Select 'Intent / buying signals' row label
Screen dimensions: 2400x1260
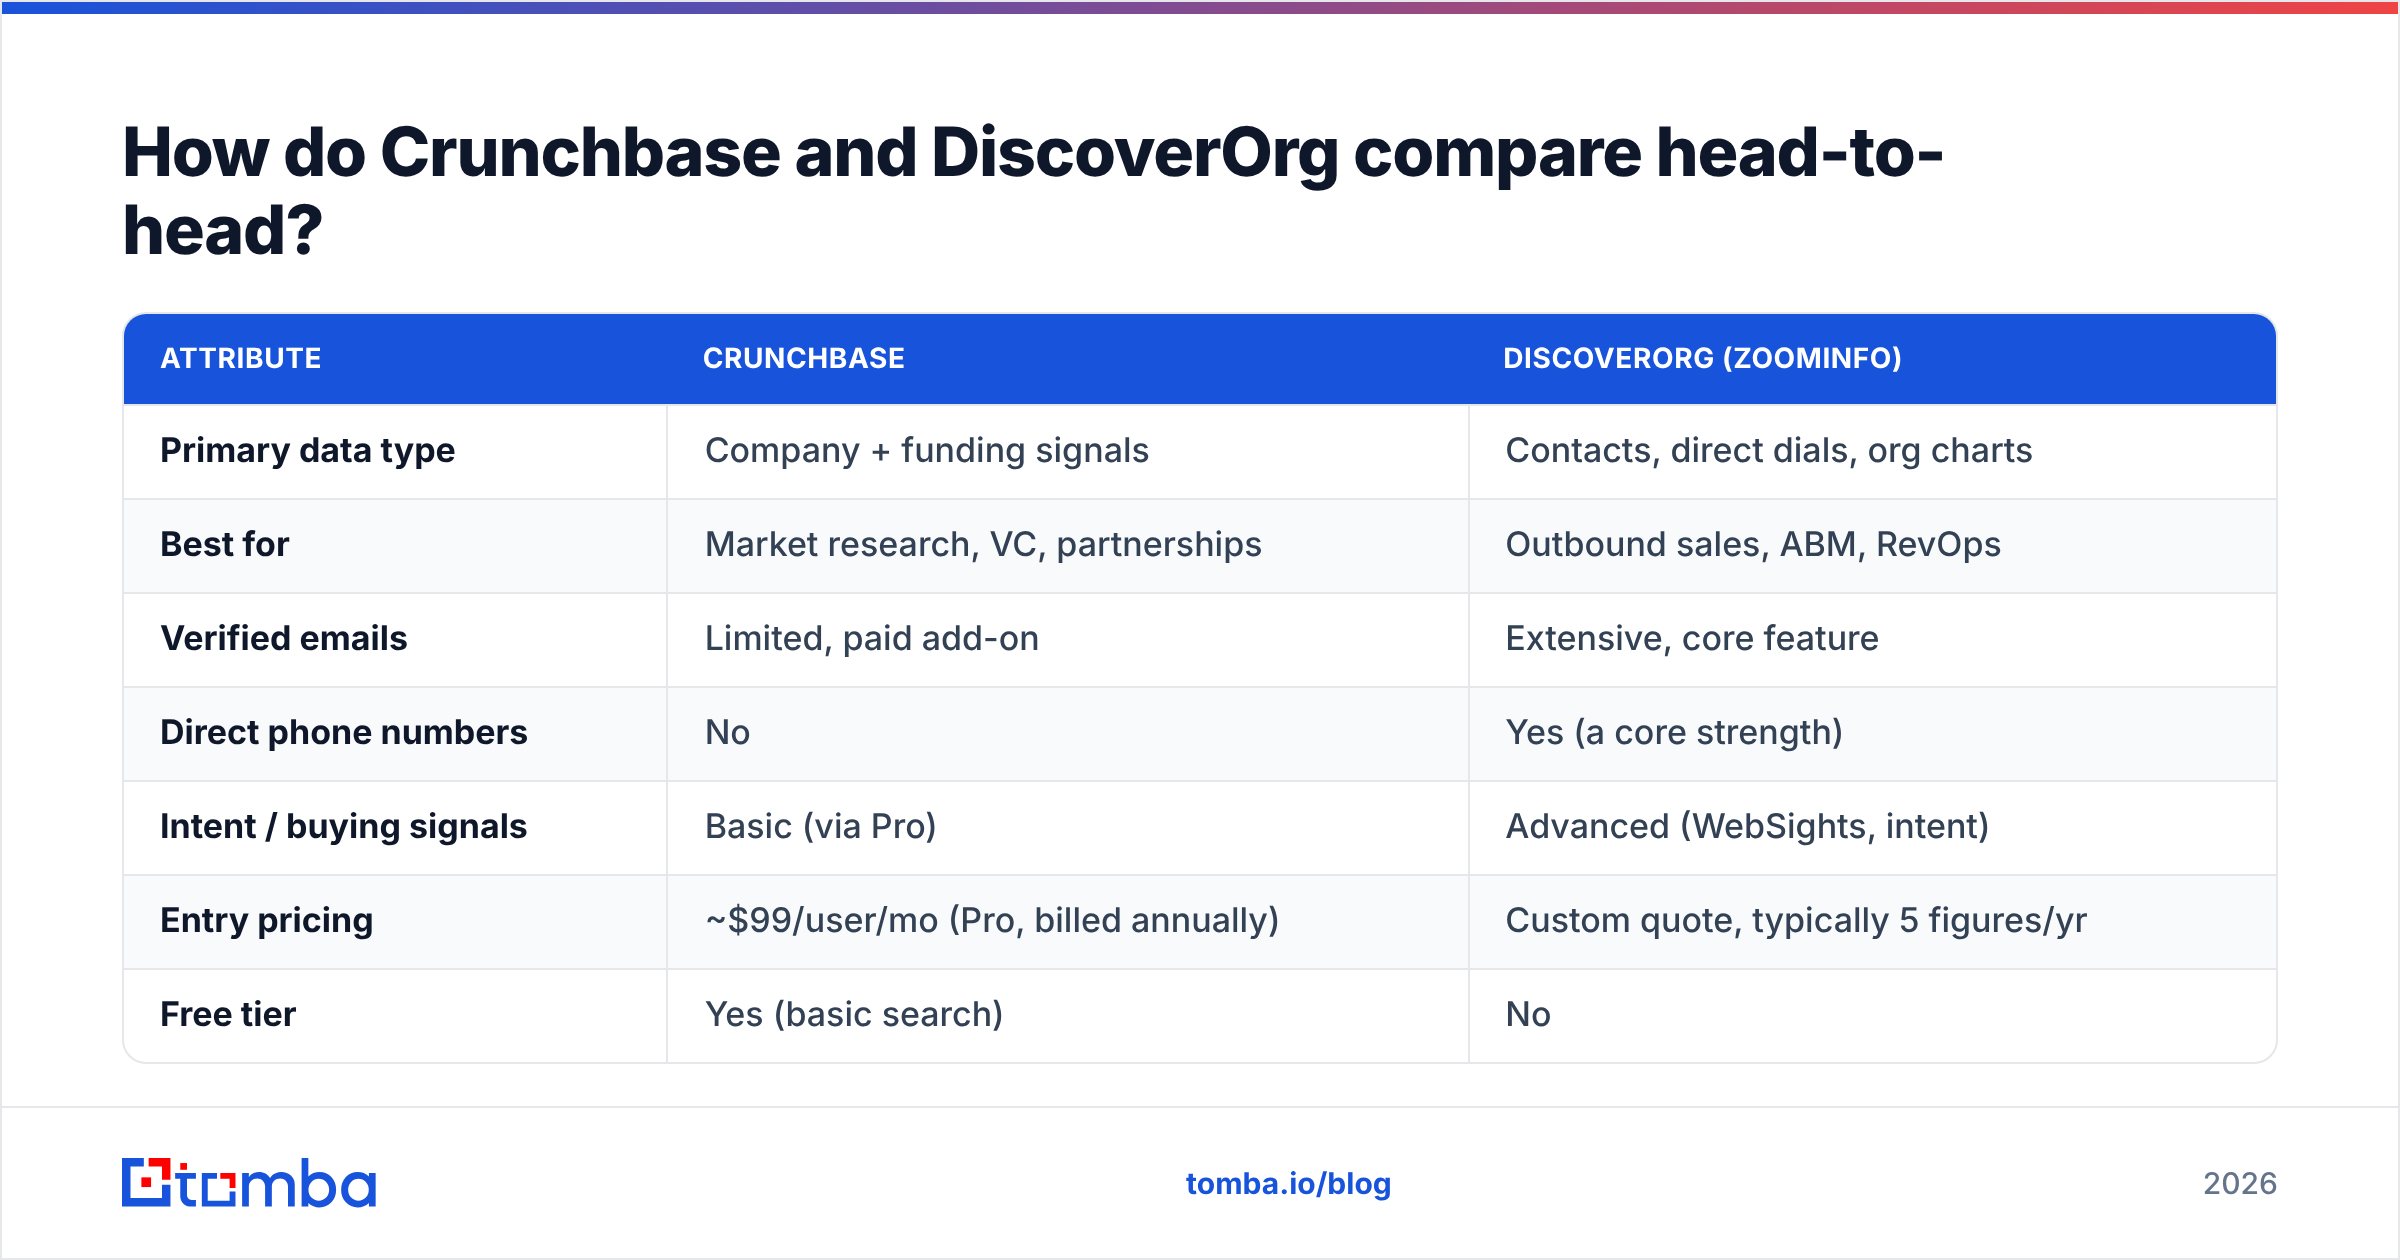tap(344, 827)
